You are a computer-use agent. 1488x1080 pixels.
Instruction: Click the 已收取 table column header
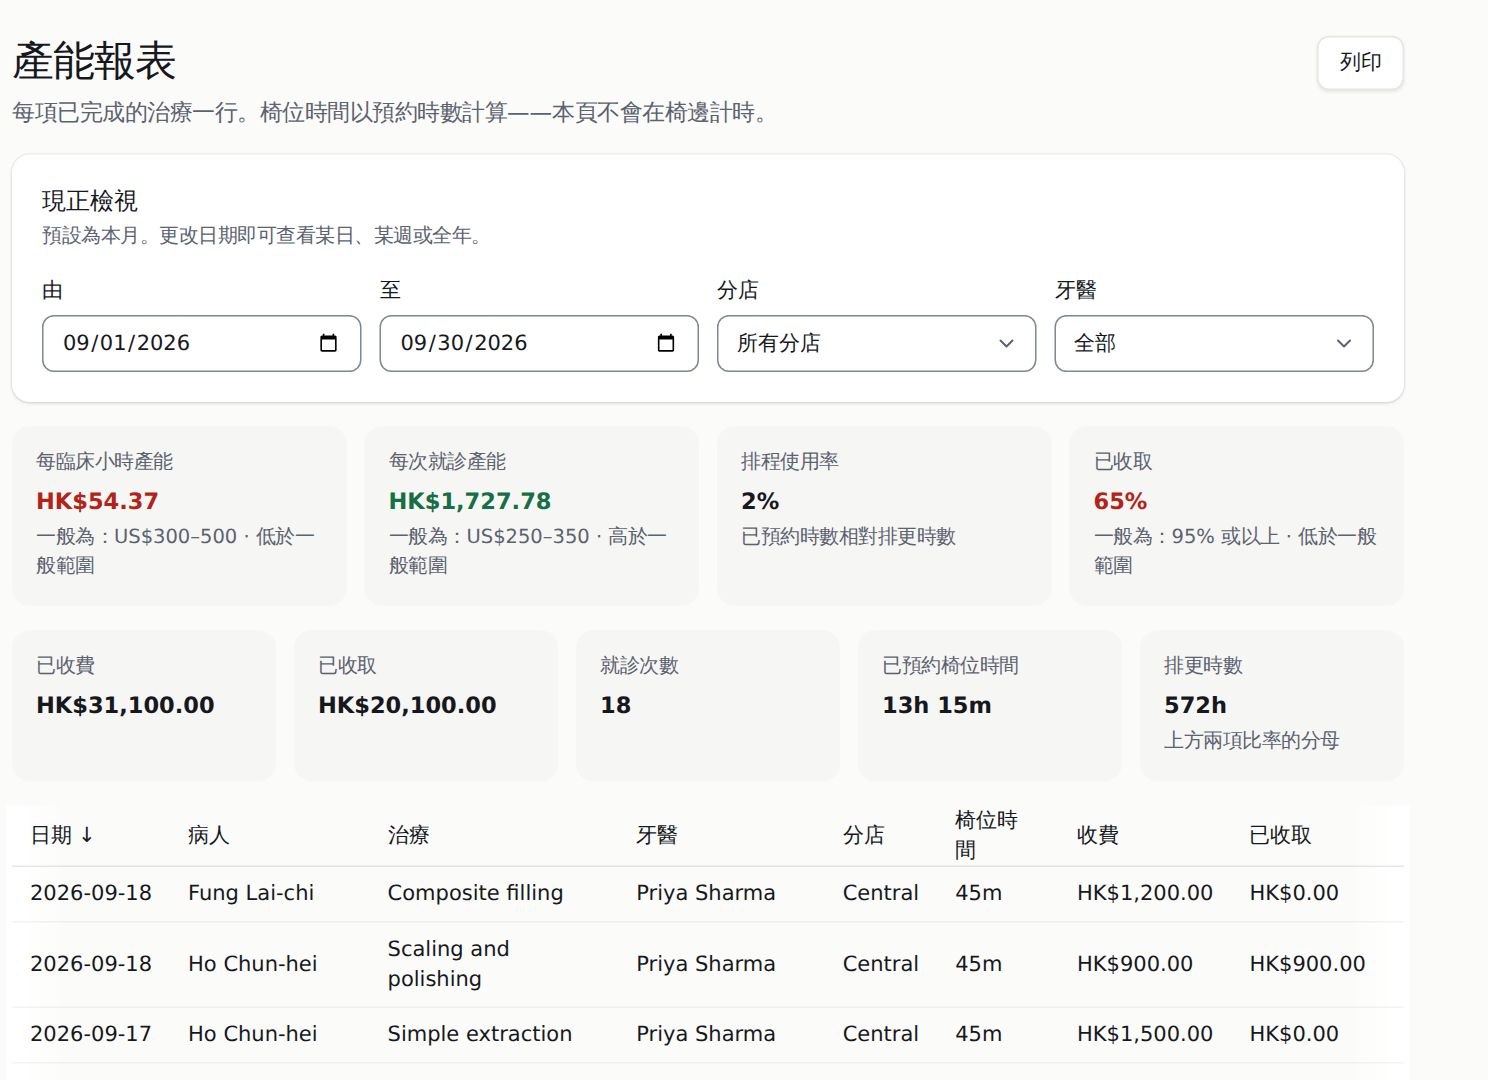click(x=1280, y=835)
